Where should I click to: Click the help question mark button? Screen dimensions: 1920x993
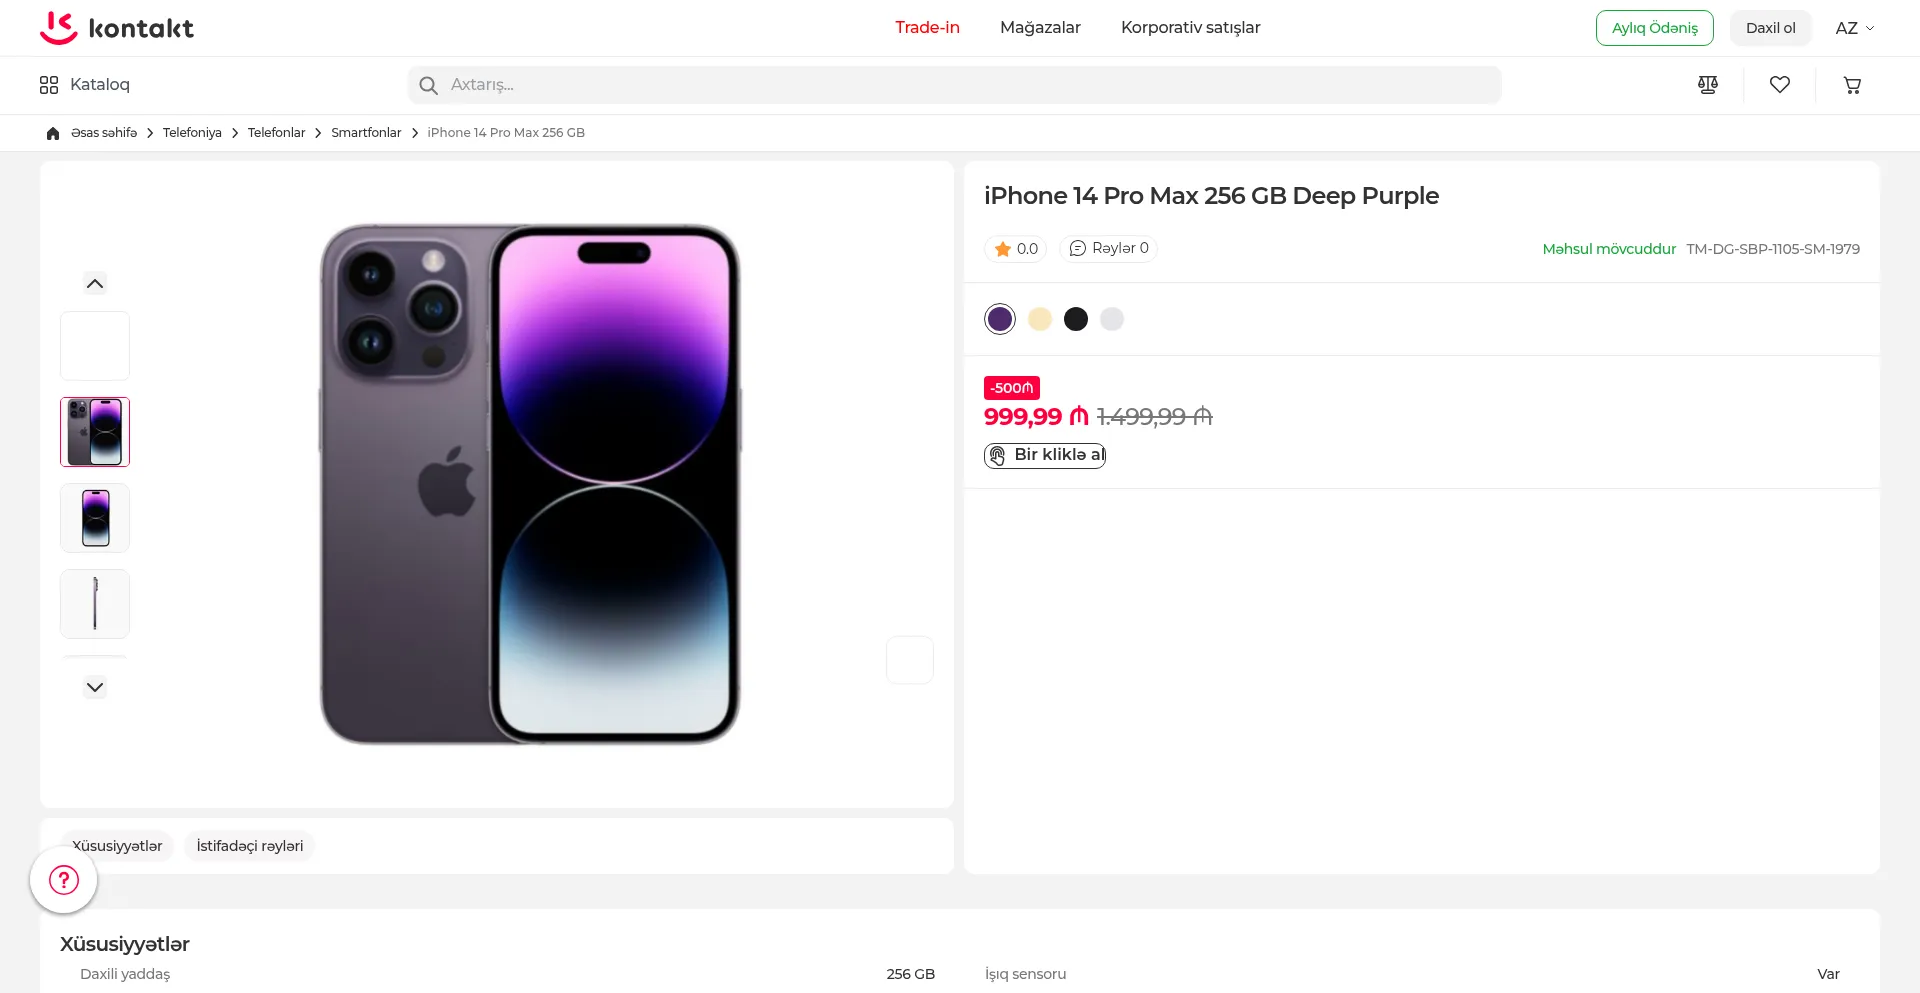64,880
